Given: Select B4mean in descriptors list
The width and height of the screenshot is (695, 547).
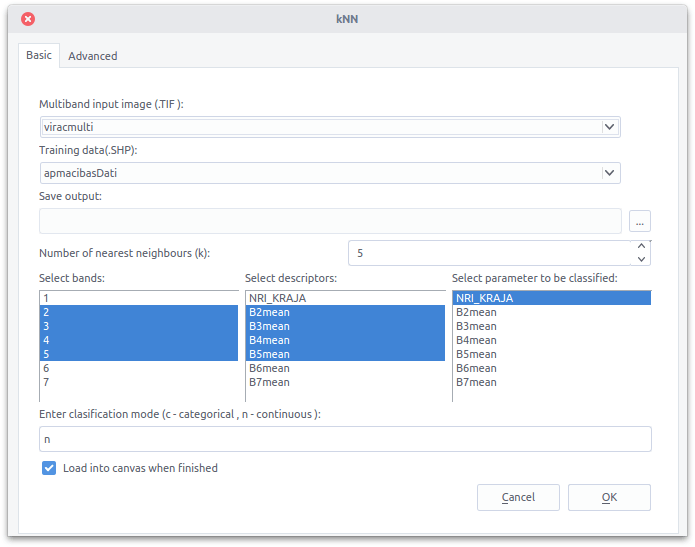Looking at the screenshot, I should pos(345,340).
